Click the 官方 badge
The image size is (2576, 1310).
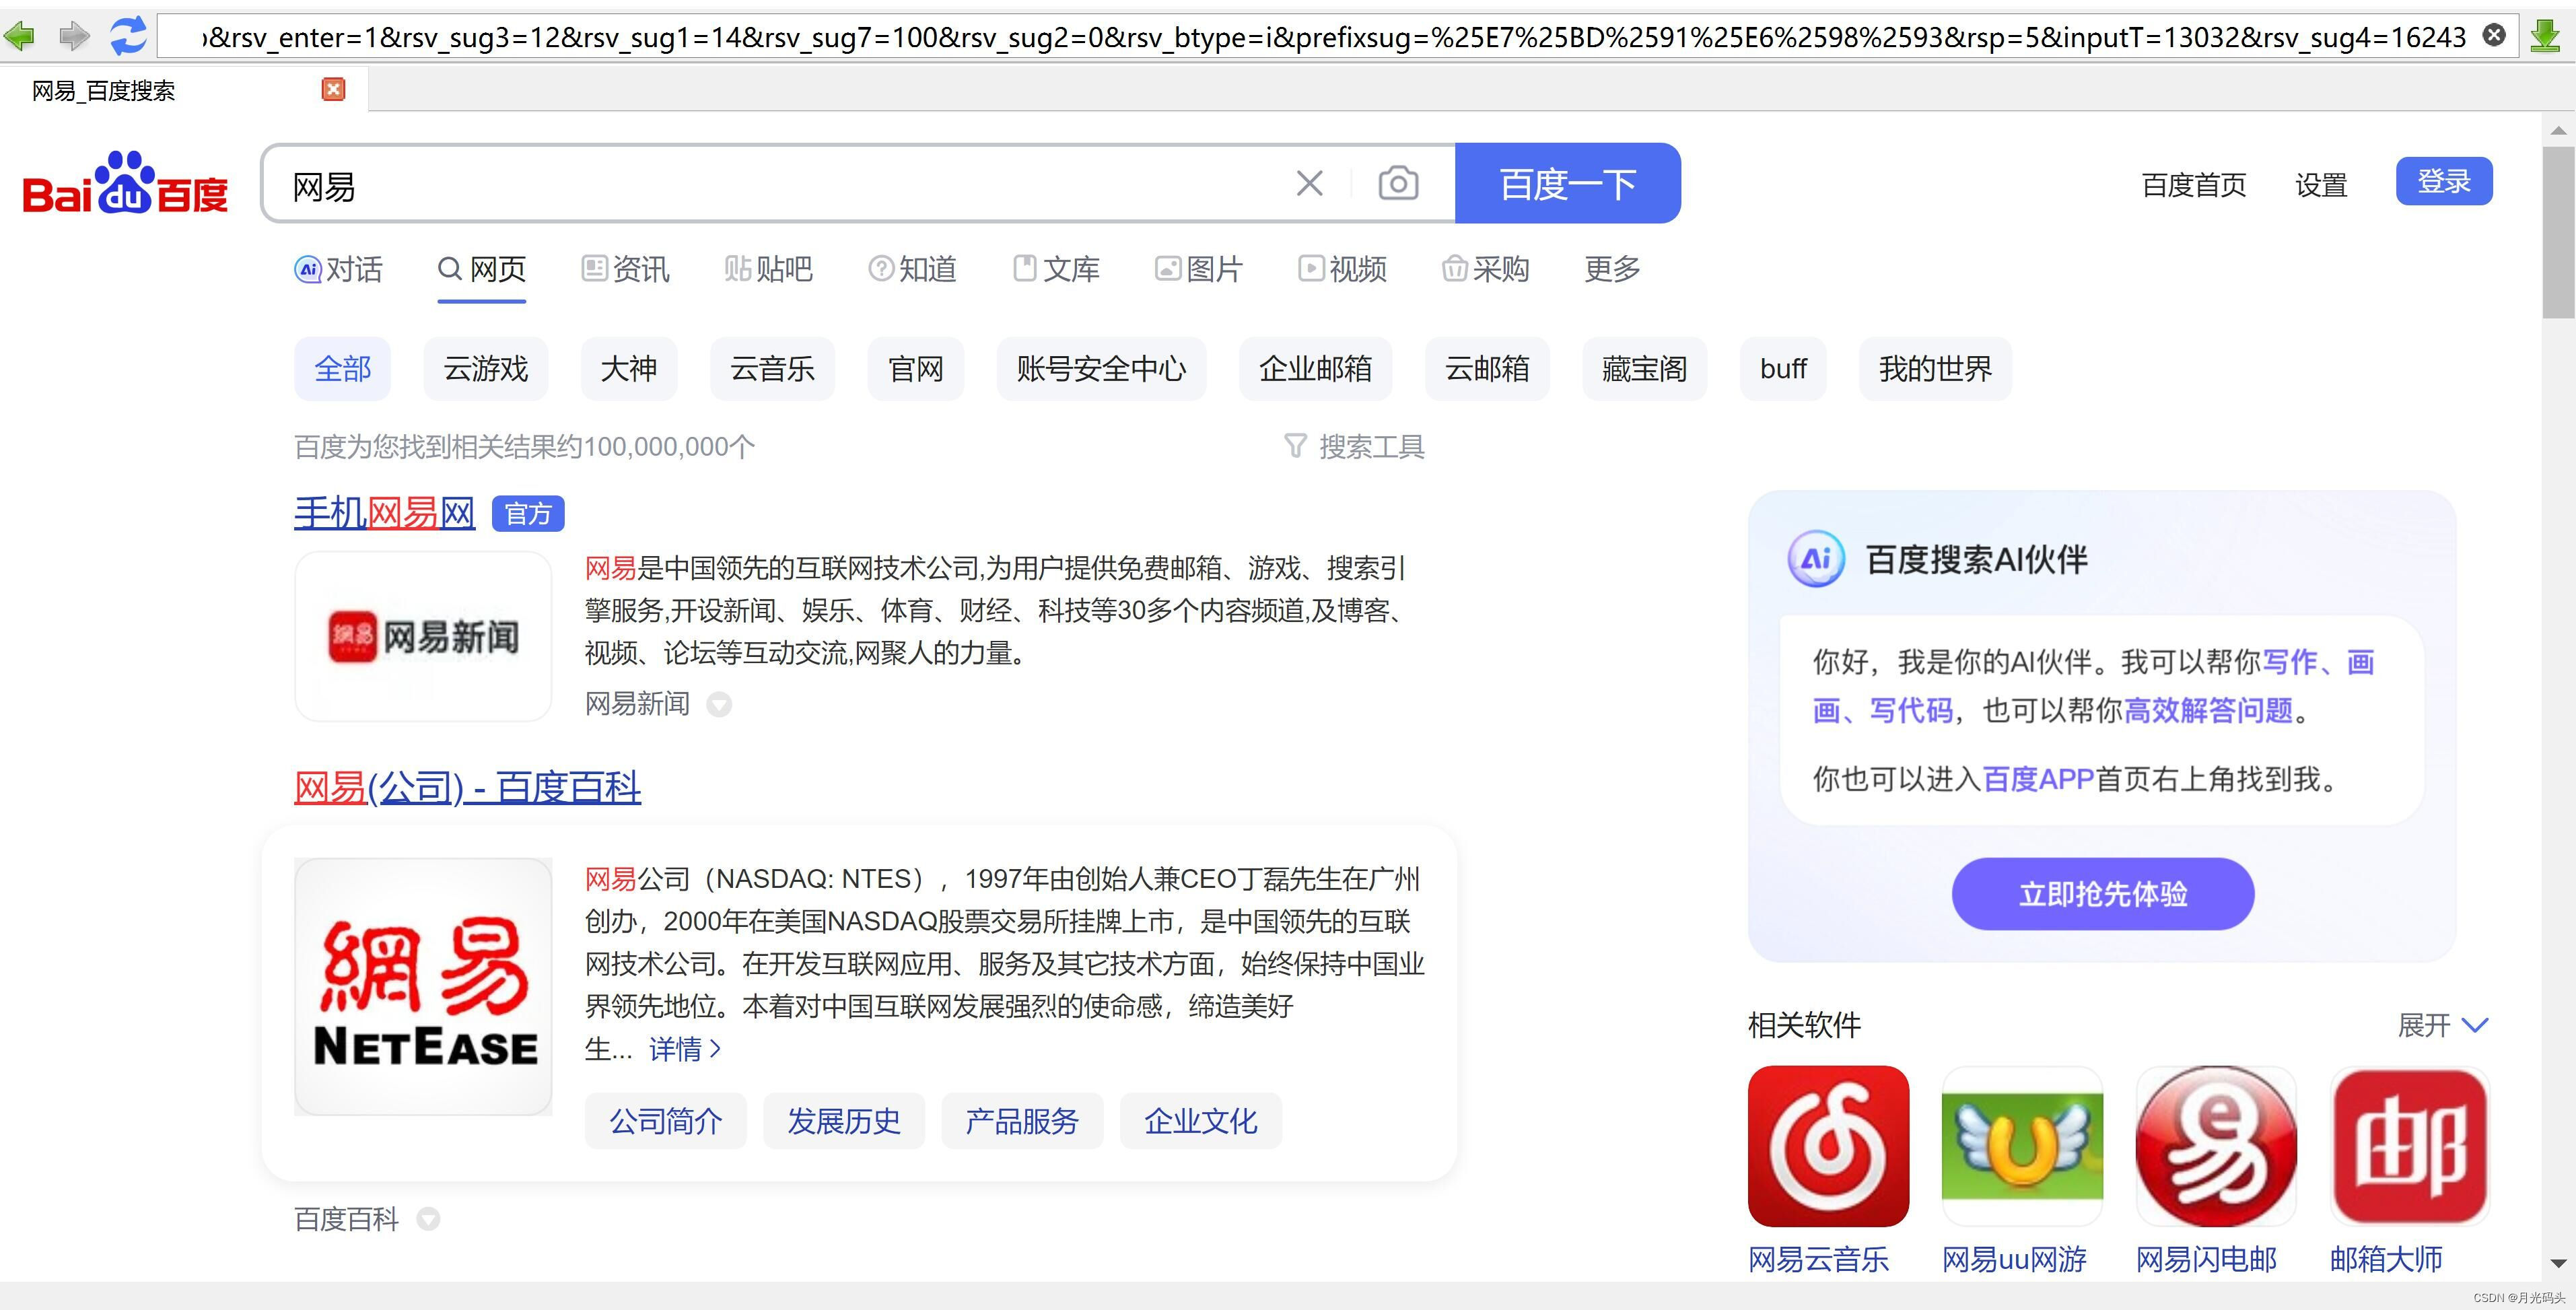point(528,514)
